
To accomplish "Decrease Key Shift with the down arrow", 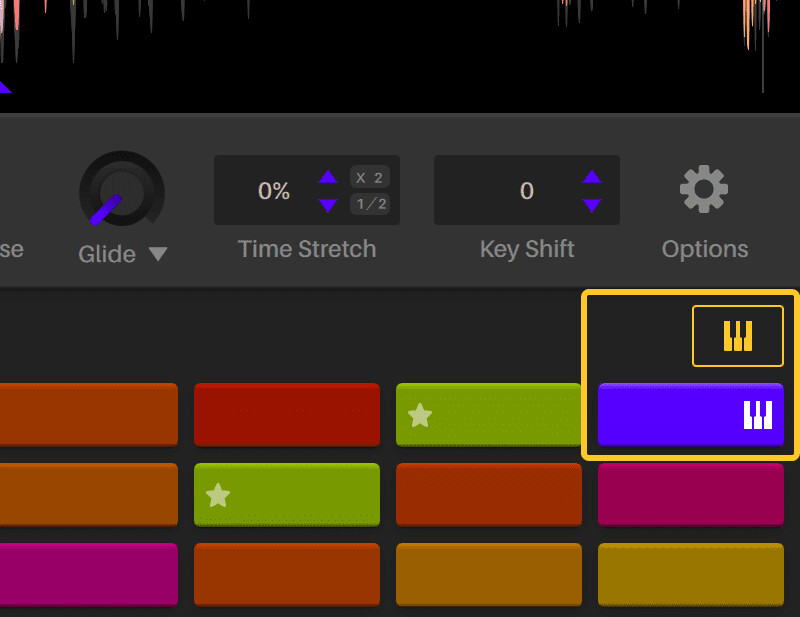I will pos(592,204).
